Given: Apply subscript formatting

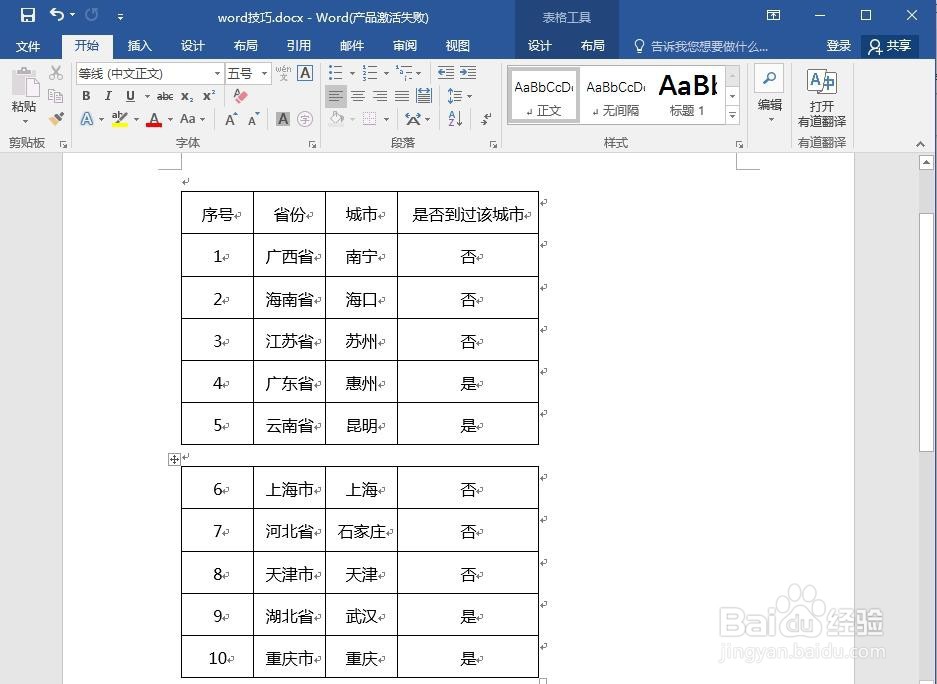Looking at the screenshot, I should 186,96.
